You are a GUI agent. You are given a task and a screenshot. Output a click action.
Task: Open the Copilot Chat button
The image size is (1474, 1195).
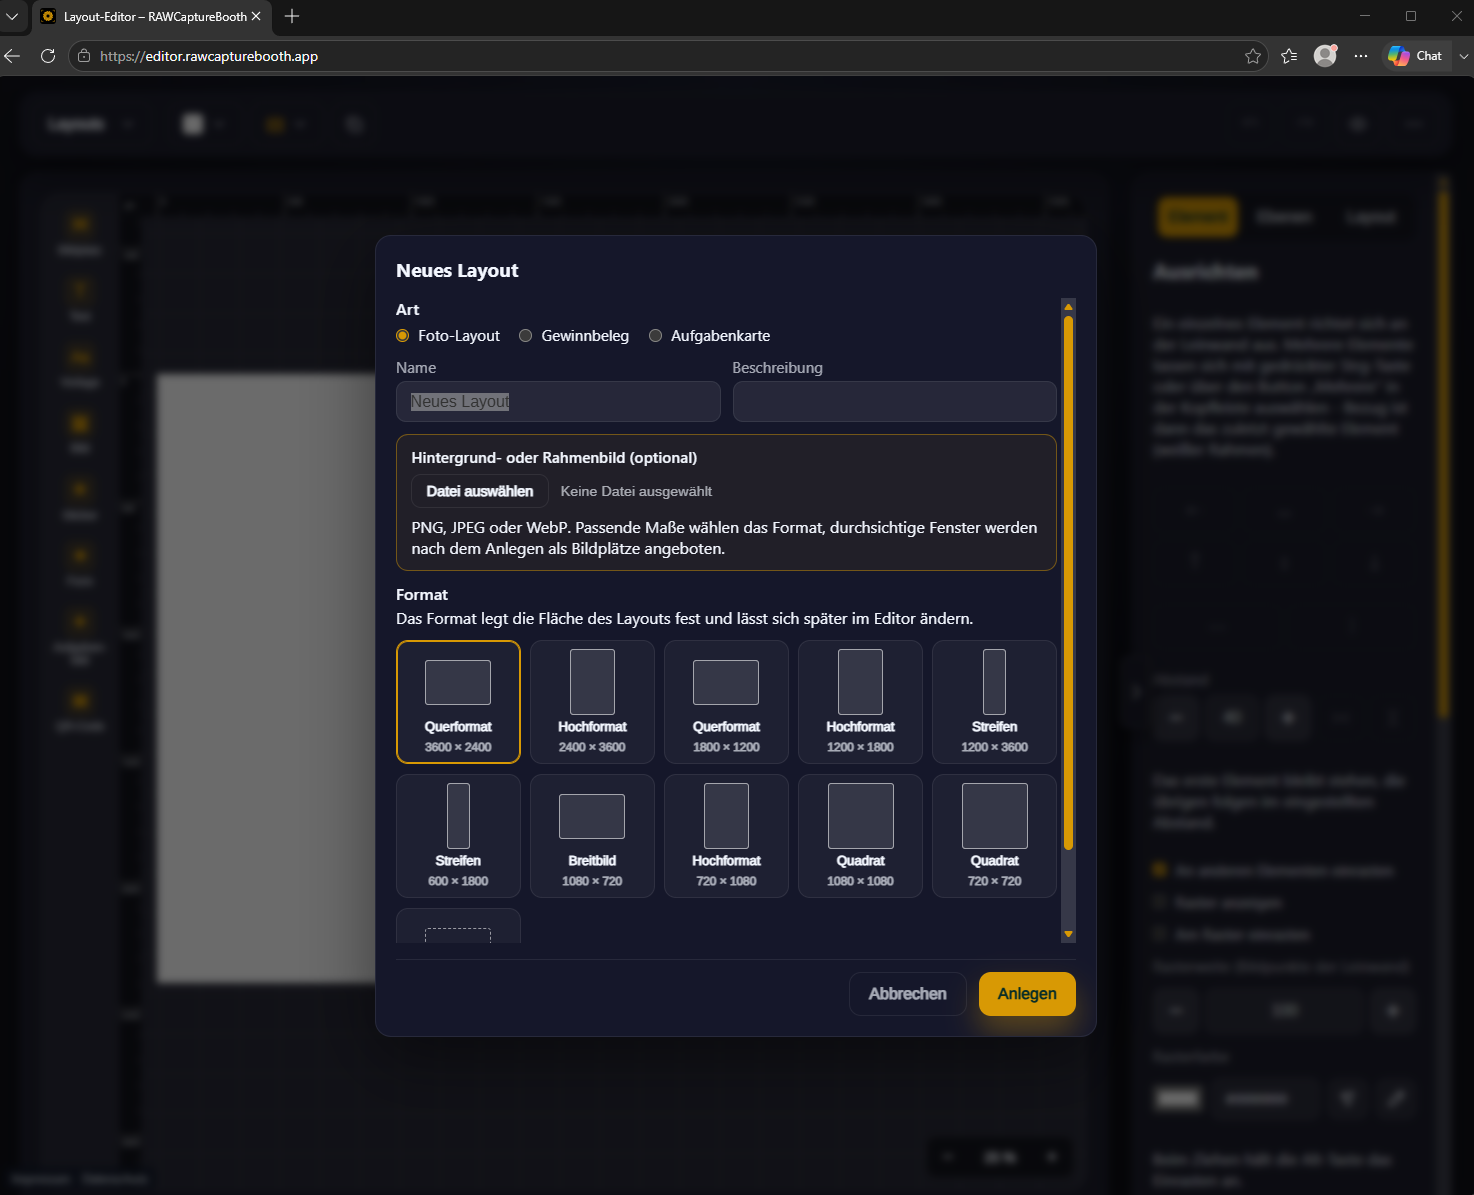tap(1415, 56)
